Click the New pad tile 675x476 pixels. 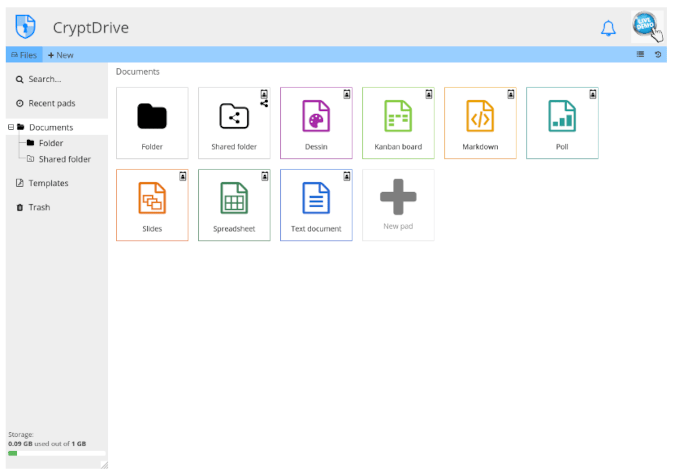click(x=398, y=205)
